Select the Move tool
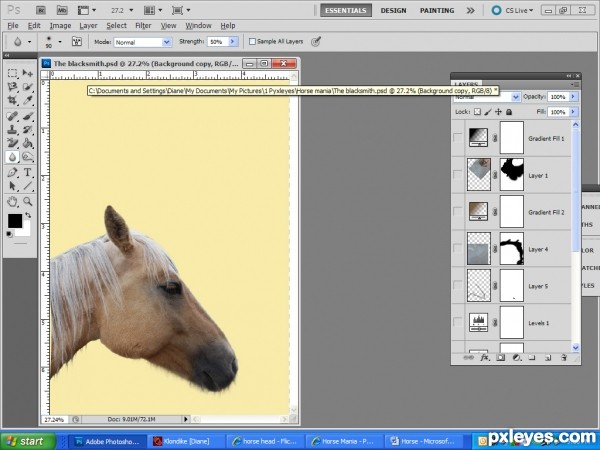 (28, 73)
